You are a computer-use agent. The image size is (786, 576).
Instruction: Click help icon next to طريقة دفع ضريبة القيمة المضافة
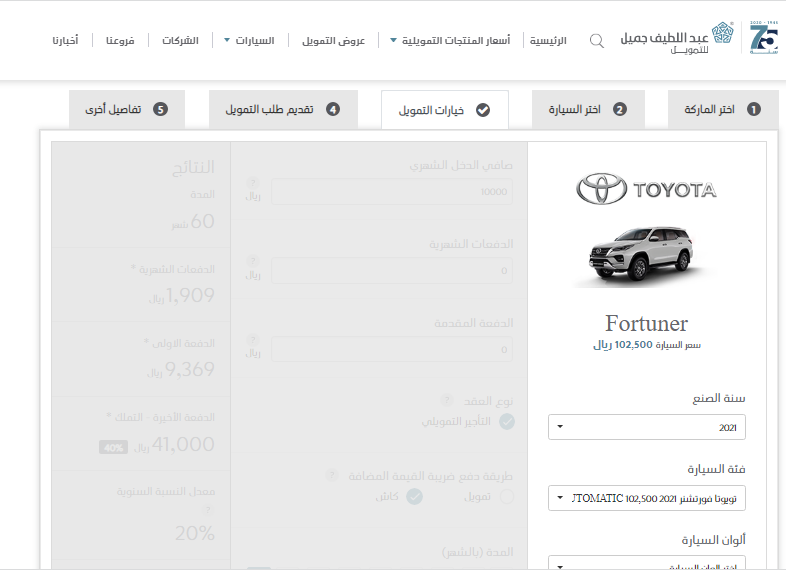(x=331, y=475)
